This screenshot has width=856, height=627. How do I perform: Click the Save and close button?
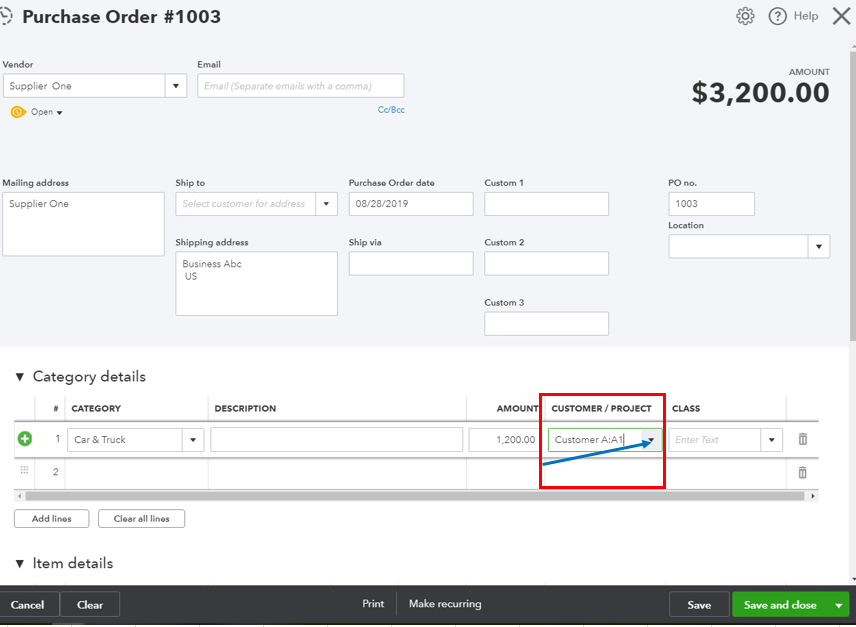click(x=780, y=605)
